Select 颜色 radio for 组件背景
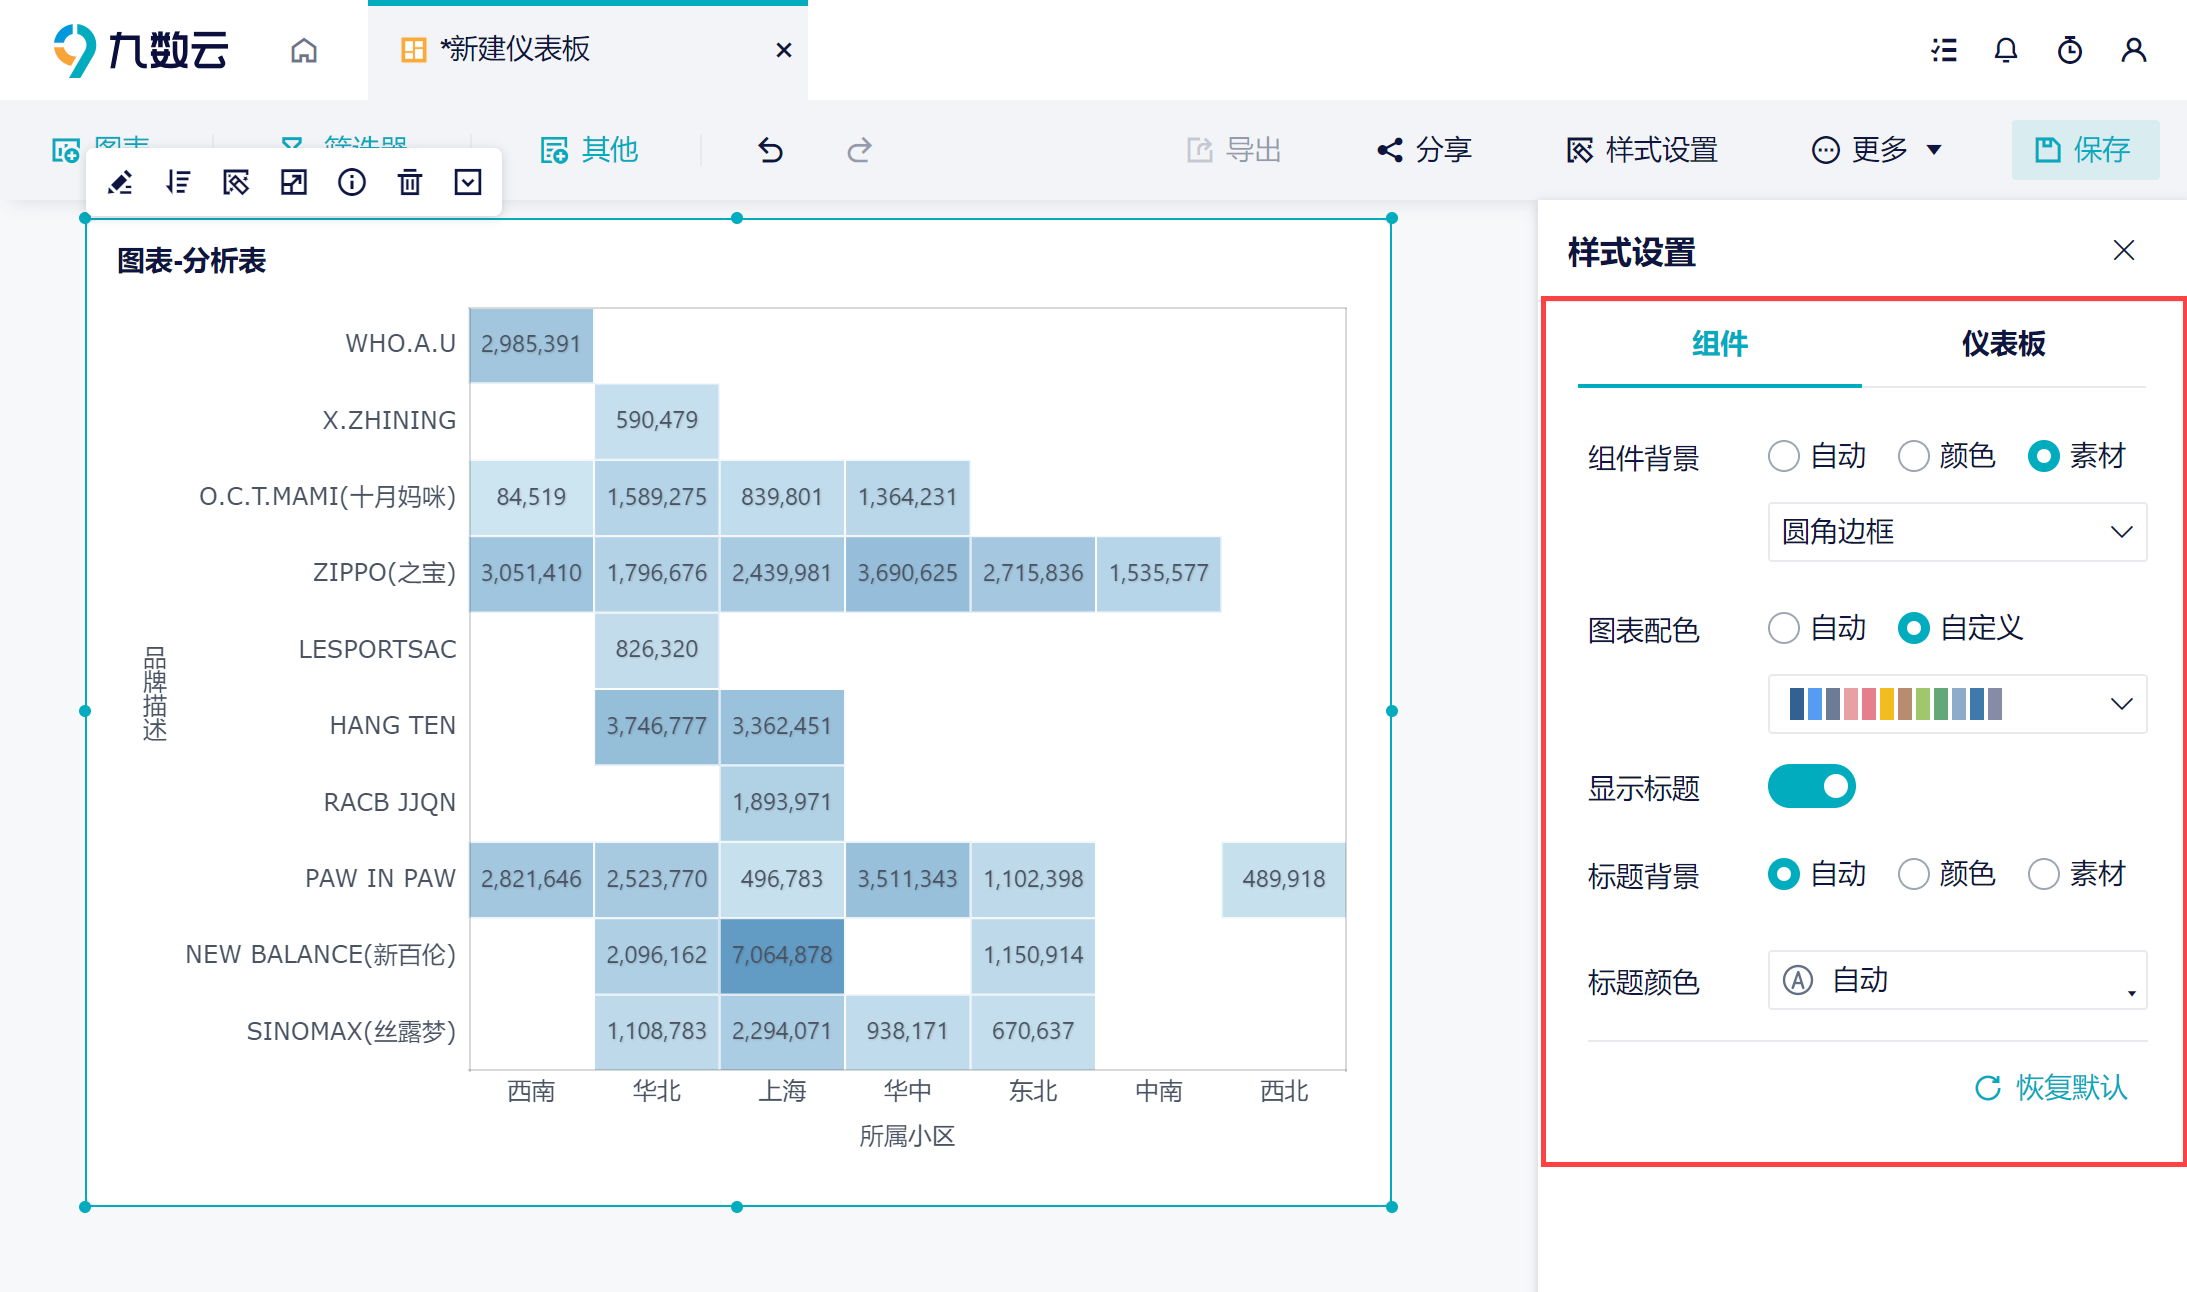 click(1914, 456)
